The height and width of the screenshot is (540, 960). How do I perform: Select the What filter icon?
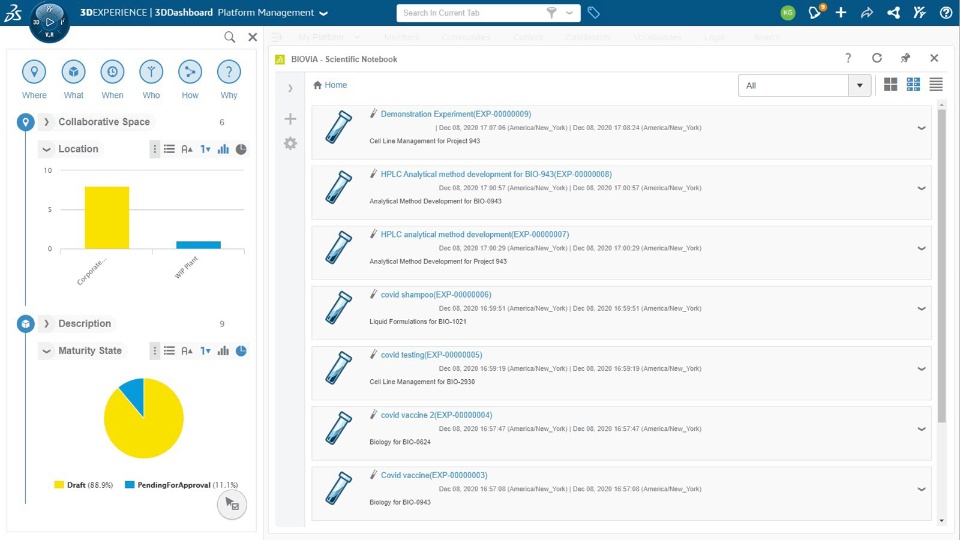click(73, 72)
